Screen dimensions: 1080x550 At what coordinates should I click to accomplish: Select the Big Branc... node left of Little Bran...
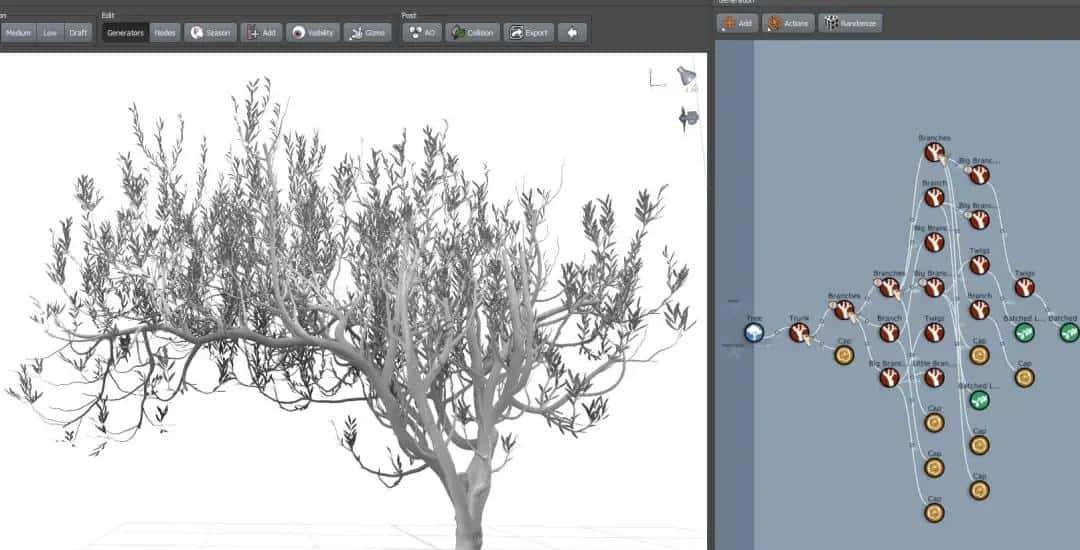click(x=889, y=377)
